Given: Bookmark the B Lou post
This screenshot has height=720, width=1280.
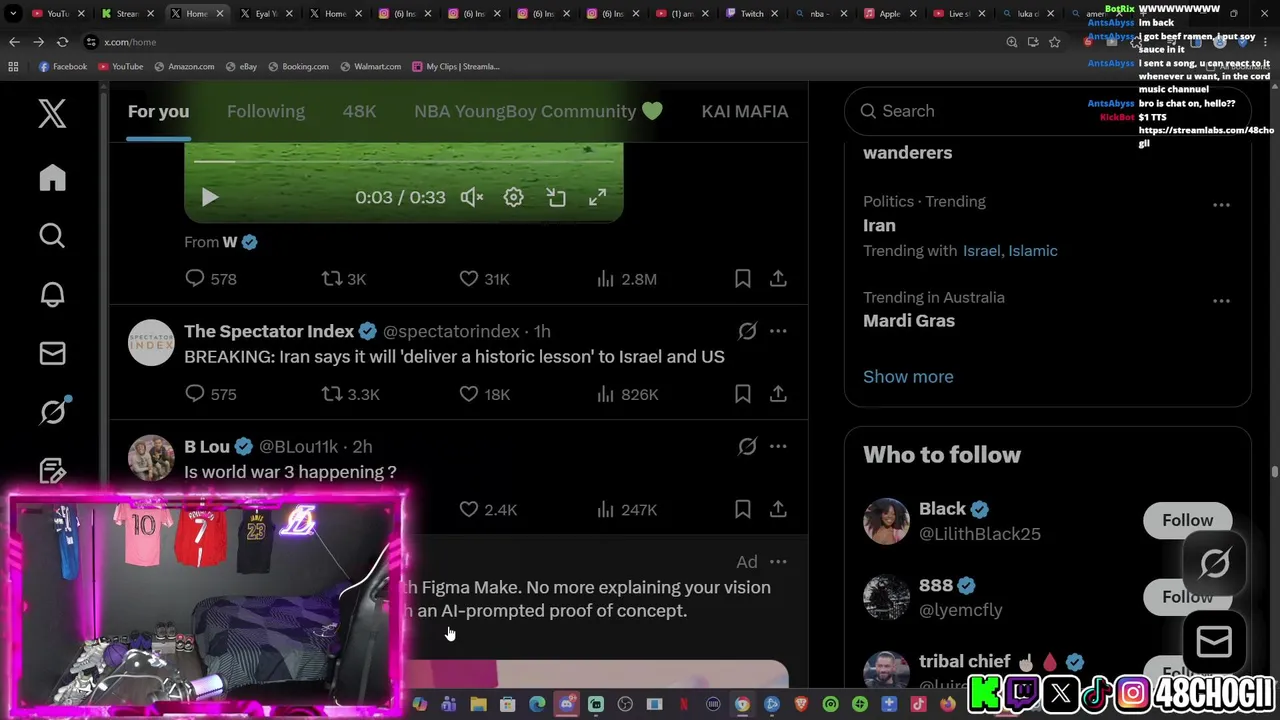Looking at the screenshot, I should tap(742, 510).
